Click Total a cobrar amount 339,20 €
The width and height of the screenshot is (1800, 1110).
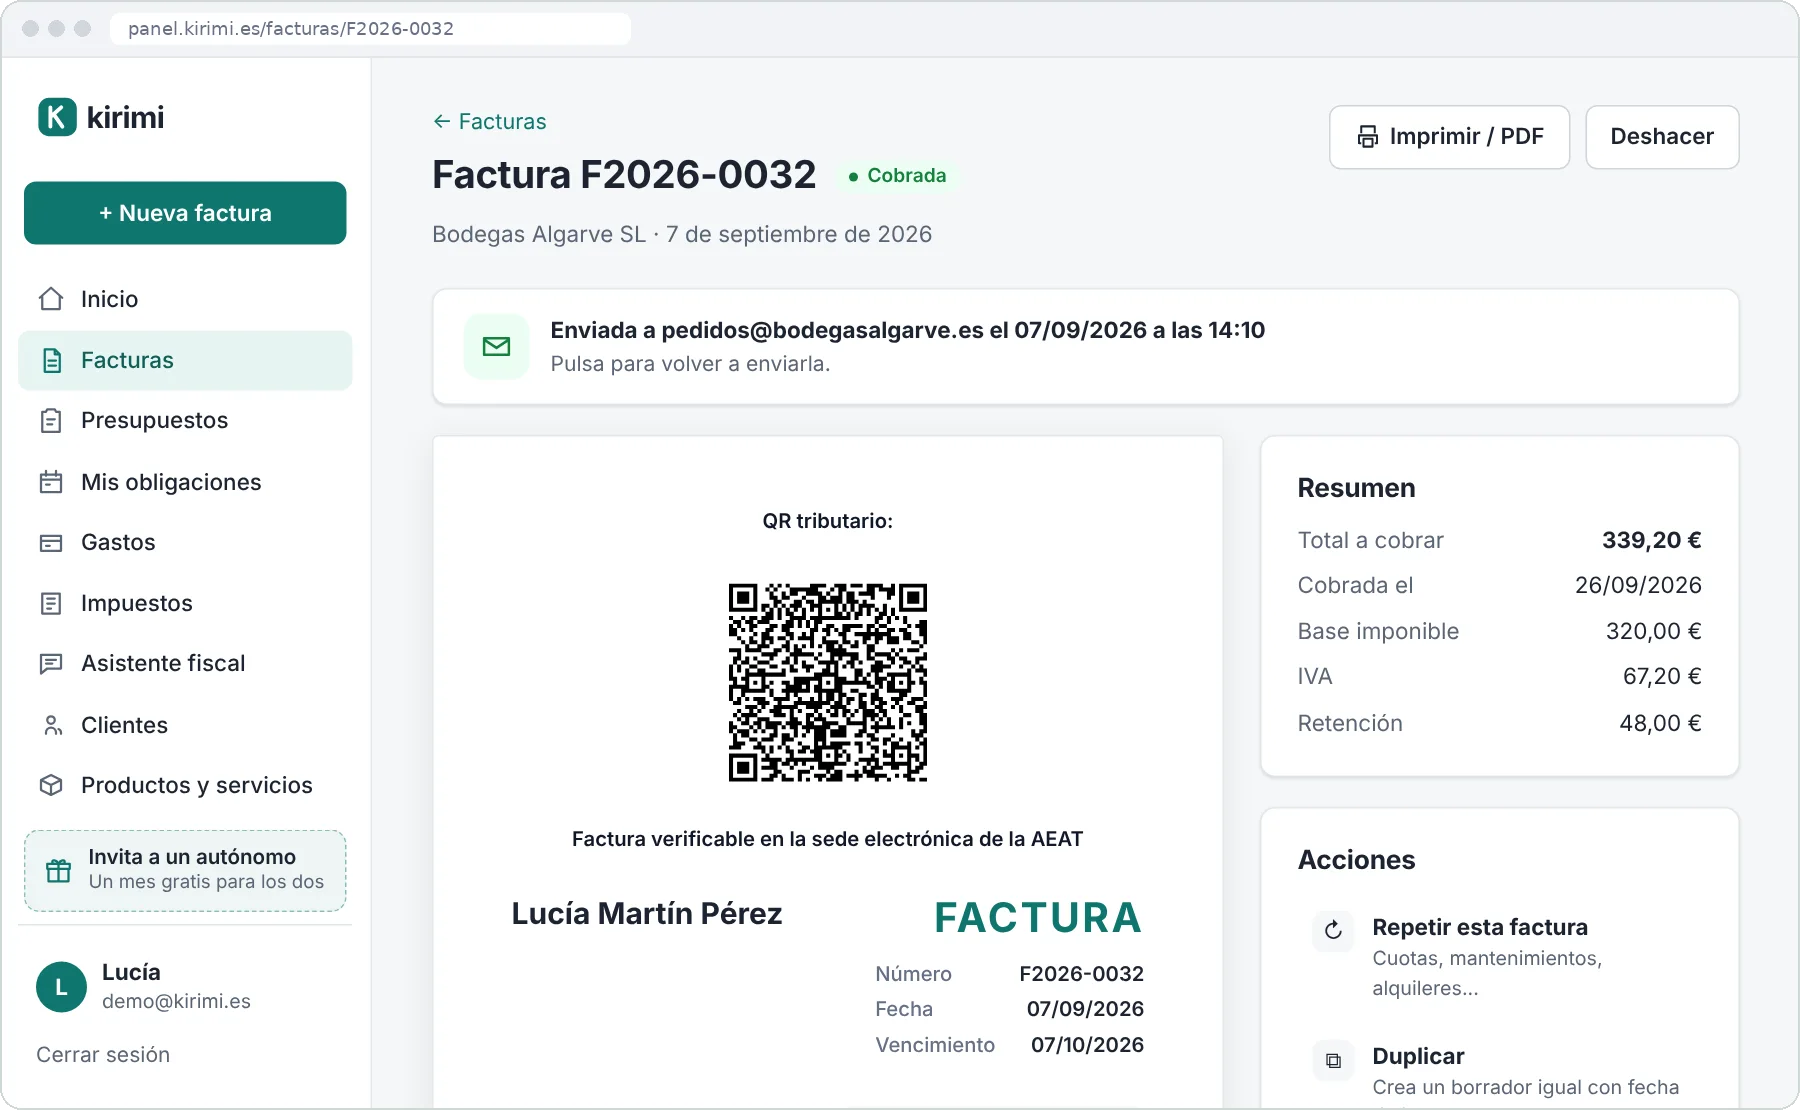(1651, 540)
